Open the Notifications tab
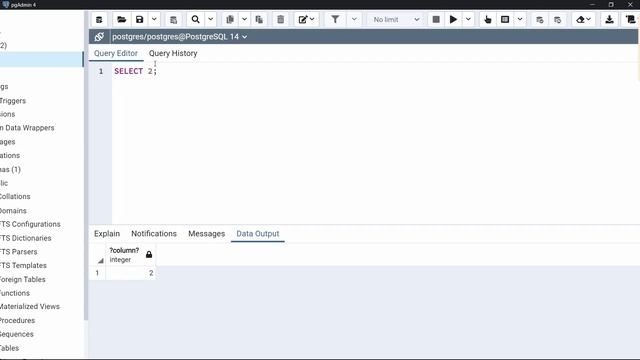This screenshot has height=360, width=640. (154, 234)
